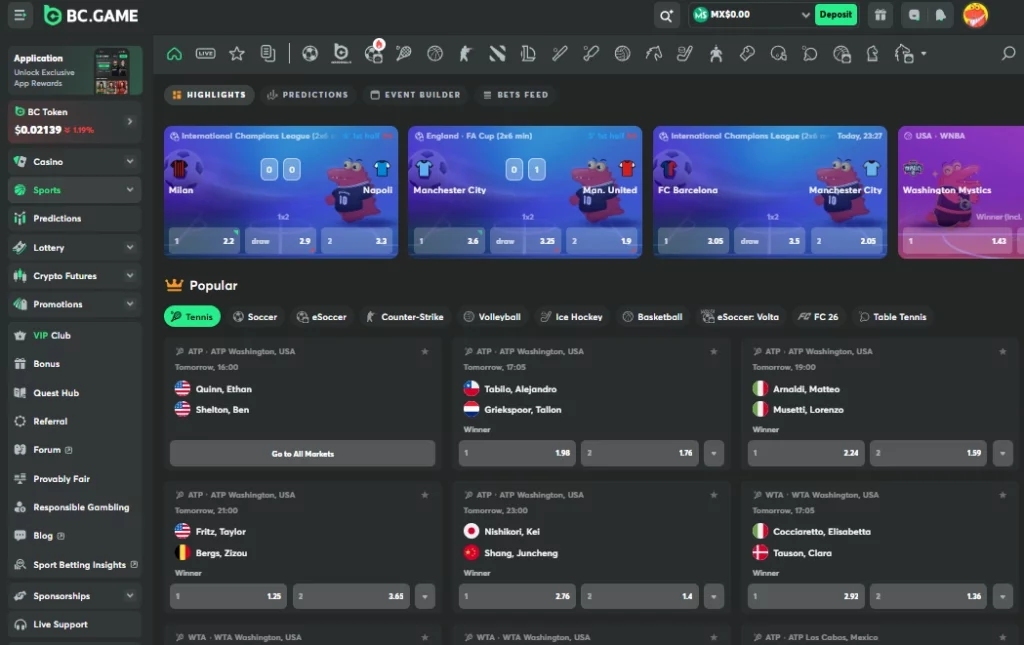Open BC Token price arrow
This screenshot has height=645, width=1024.
pyautogui.click(x=130, y=121)
